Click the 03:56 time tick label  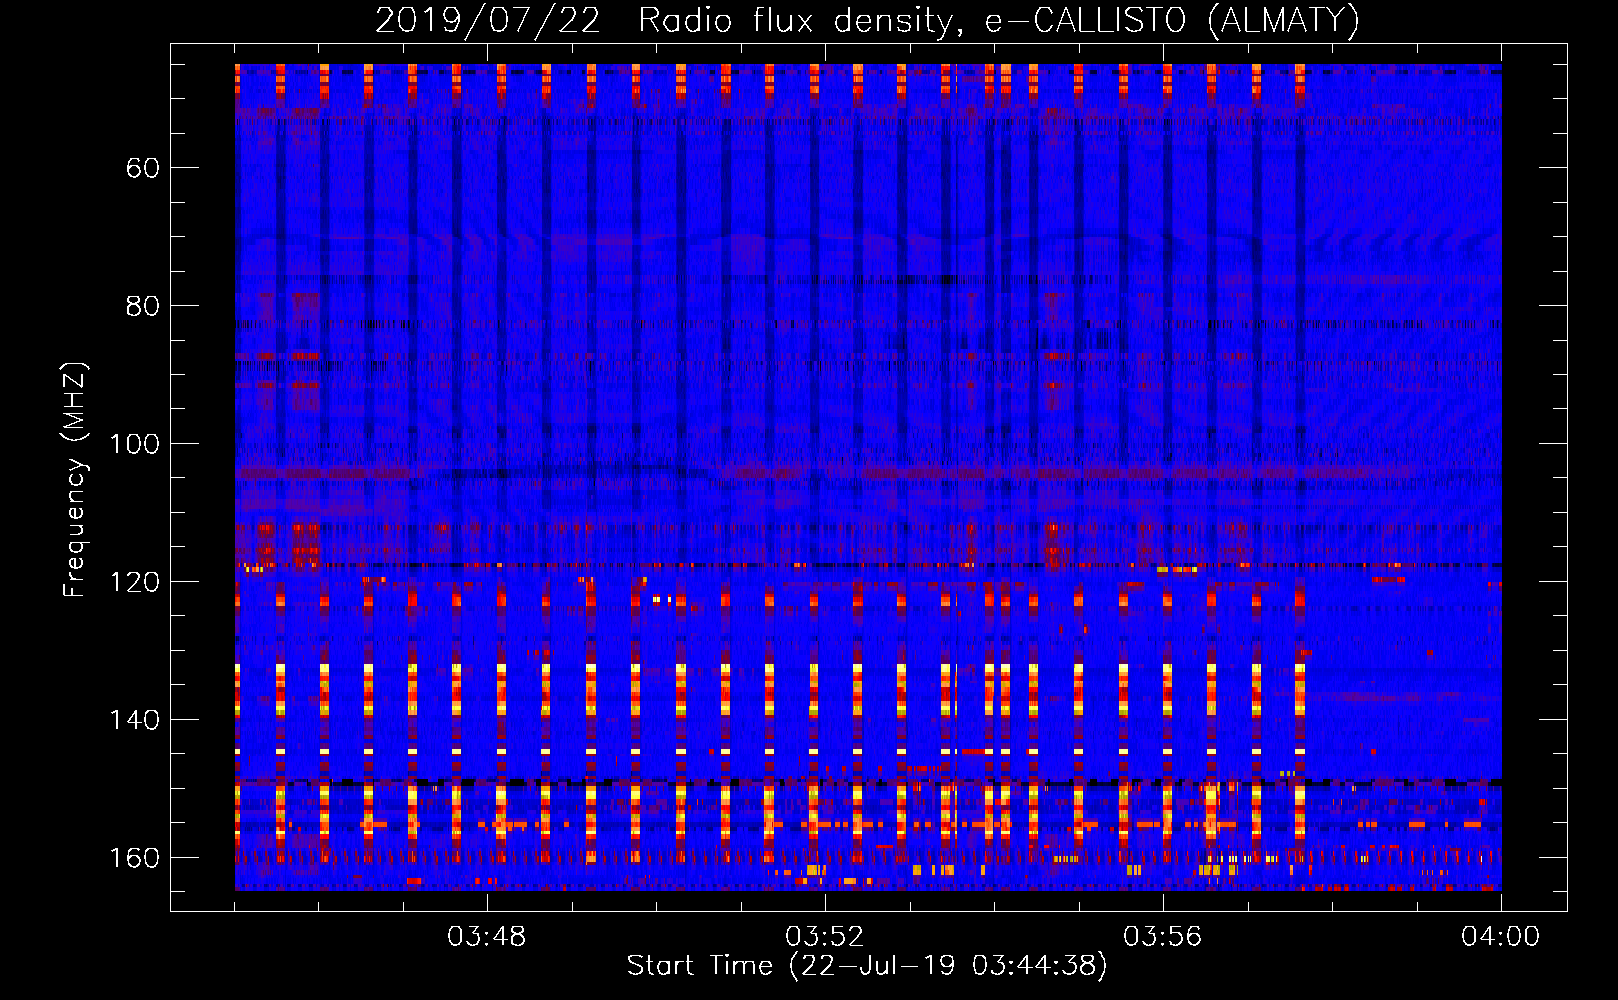1163,937
